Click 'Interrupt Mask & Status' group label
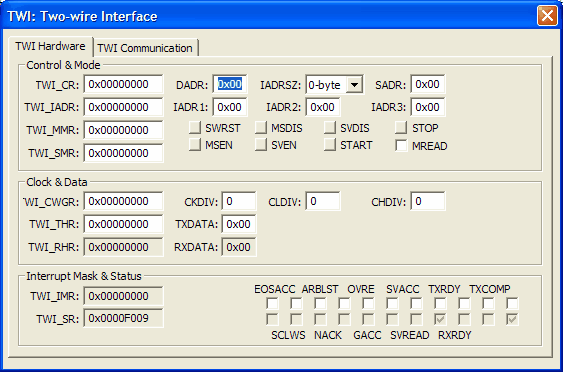This screenshot has width=563, height=372. 84,276
